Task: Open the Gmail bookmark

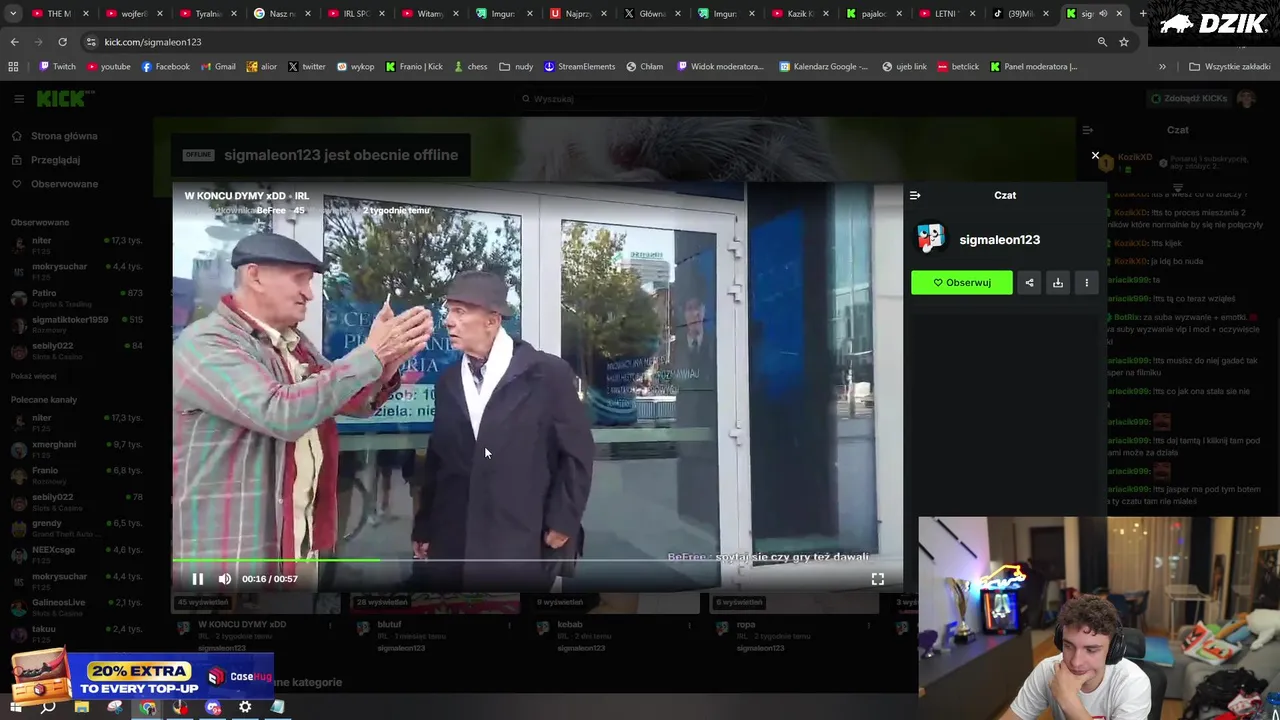Action: [x=217, y=67]
